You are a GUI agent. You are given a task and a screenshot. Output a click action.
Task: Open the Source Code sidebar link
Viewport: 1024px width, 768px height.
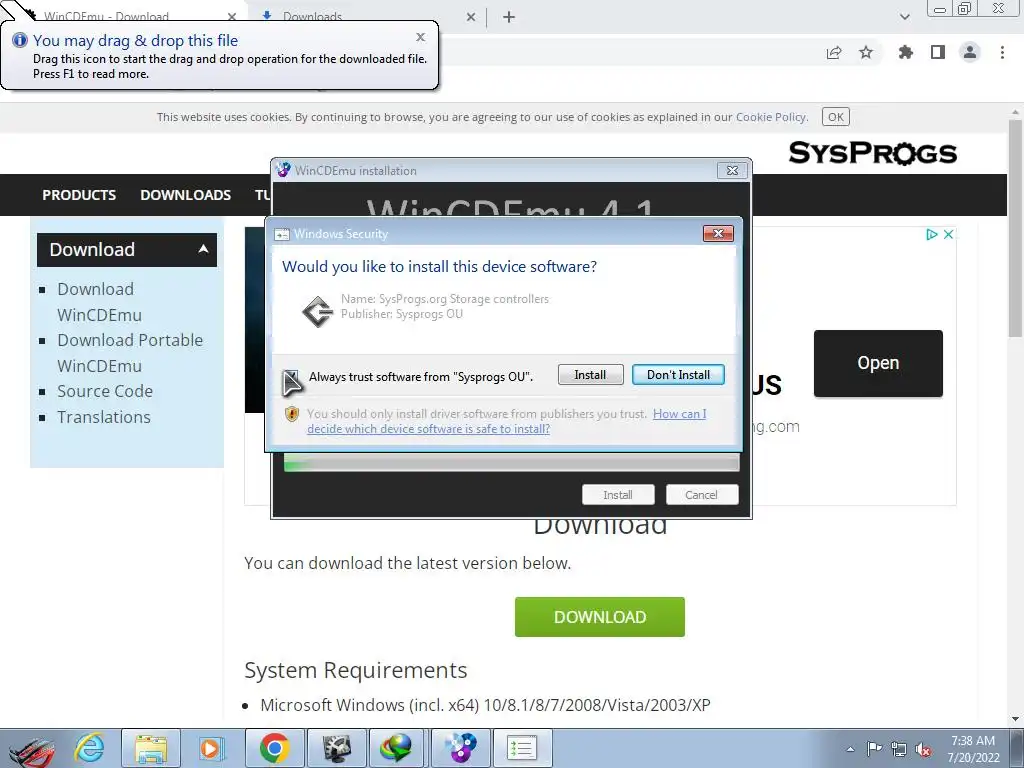tap(105, 391)
